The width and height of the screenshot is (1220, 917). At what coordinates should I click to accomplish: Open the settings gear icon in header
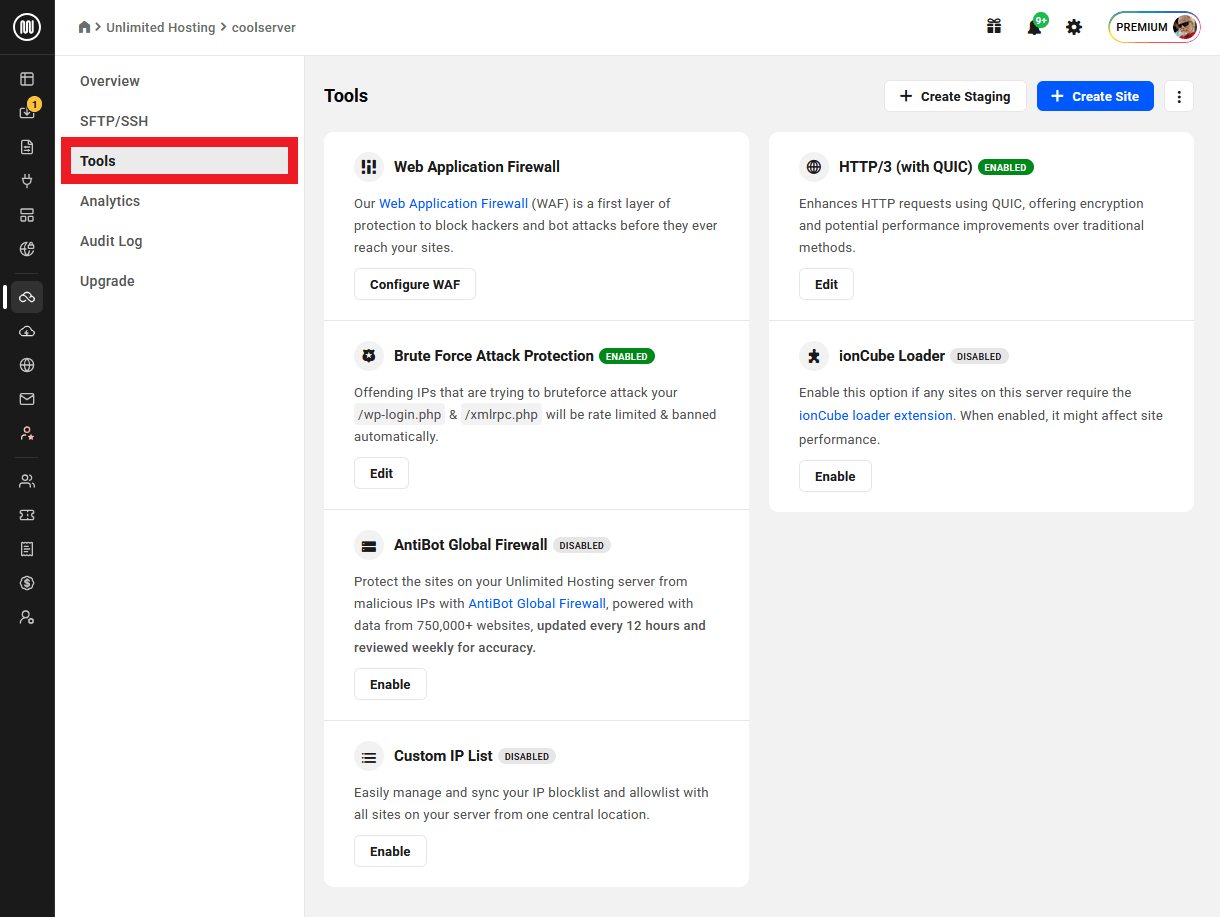(x=1074, y=27)
